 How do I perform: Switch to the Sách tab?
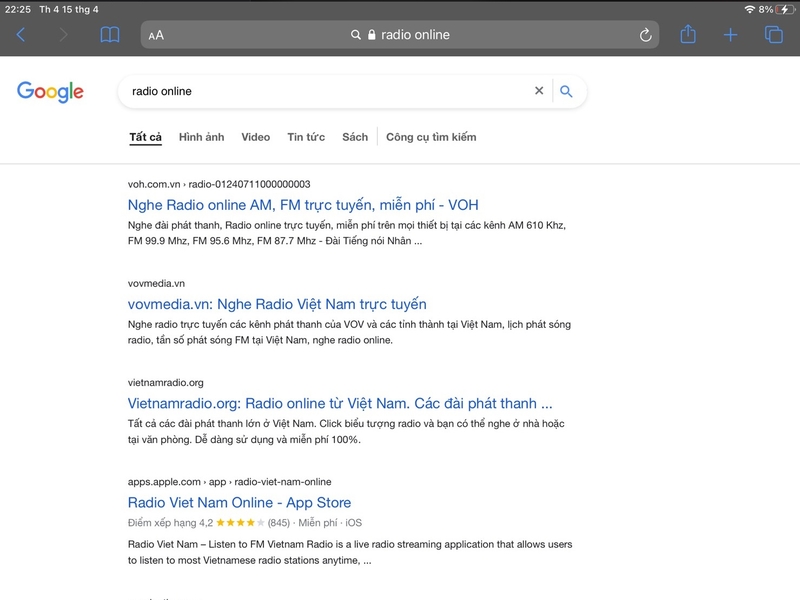pyautogui.click(x=355, y=137)
